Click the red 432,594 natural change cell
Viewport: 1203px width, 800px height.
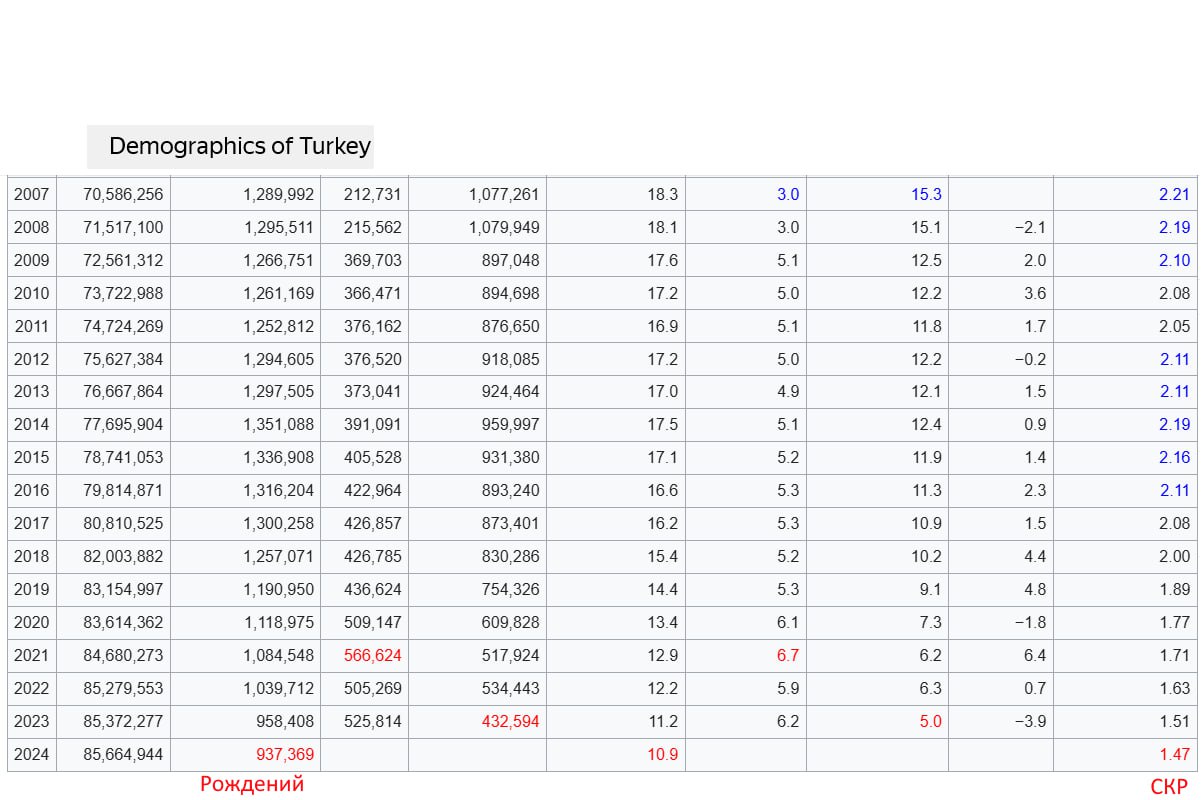(x=504, y=721)
